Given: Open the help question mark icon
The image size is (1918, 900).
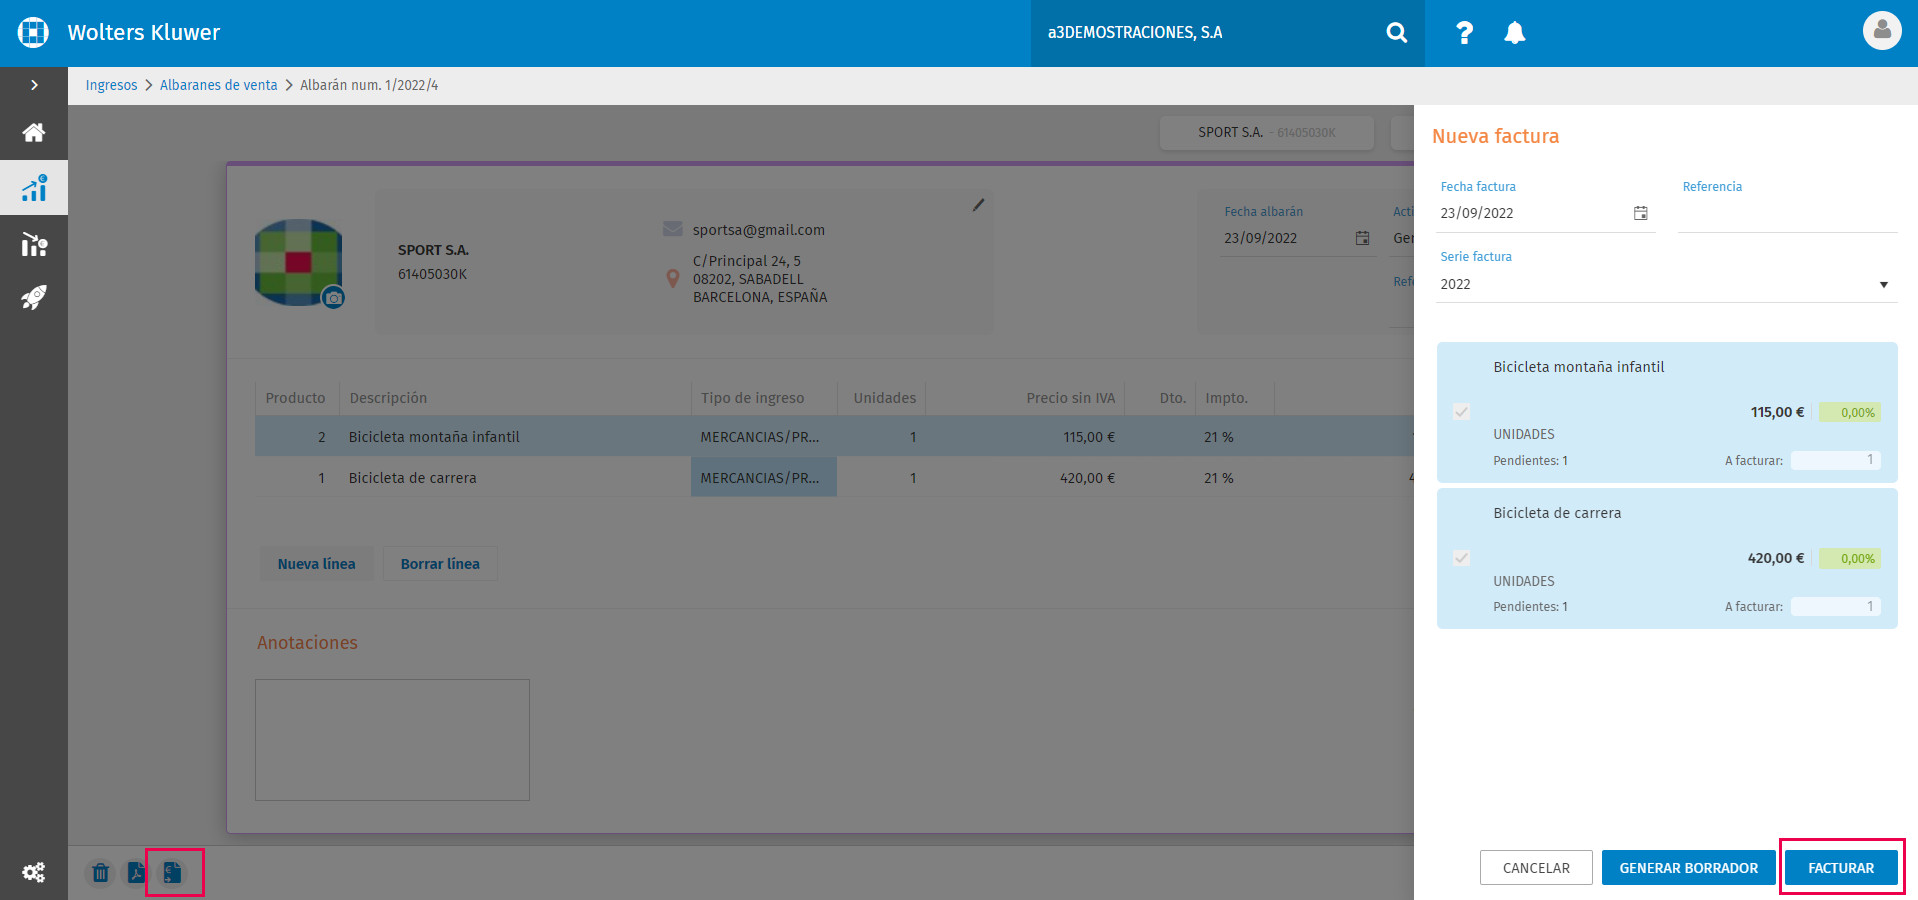Looking at the screenshot, I should point(1464,33).
